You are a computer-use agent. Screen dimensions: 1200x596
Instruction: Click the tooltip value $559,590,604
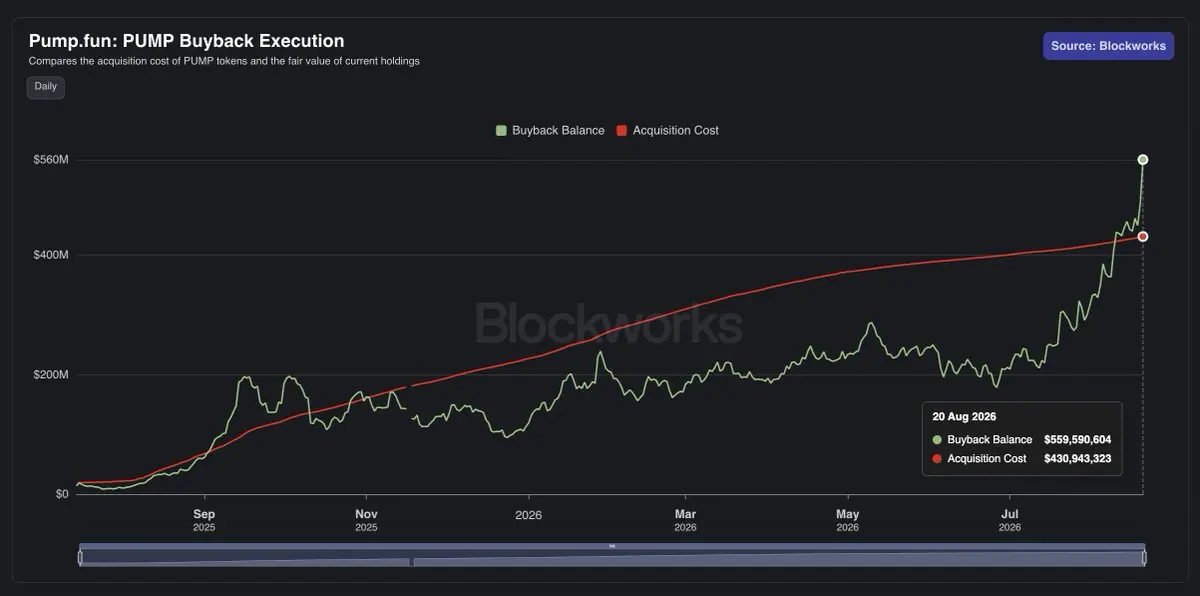coord(1077,440)
